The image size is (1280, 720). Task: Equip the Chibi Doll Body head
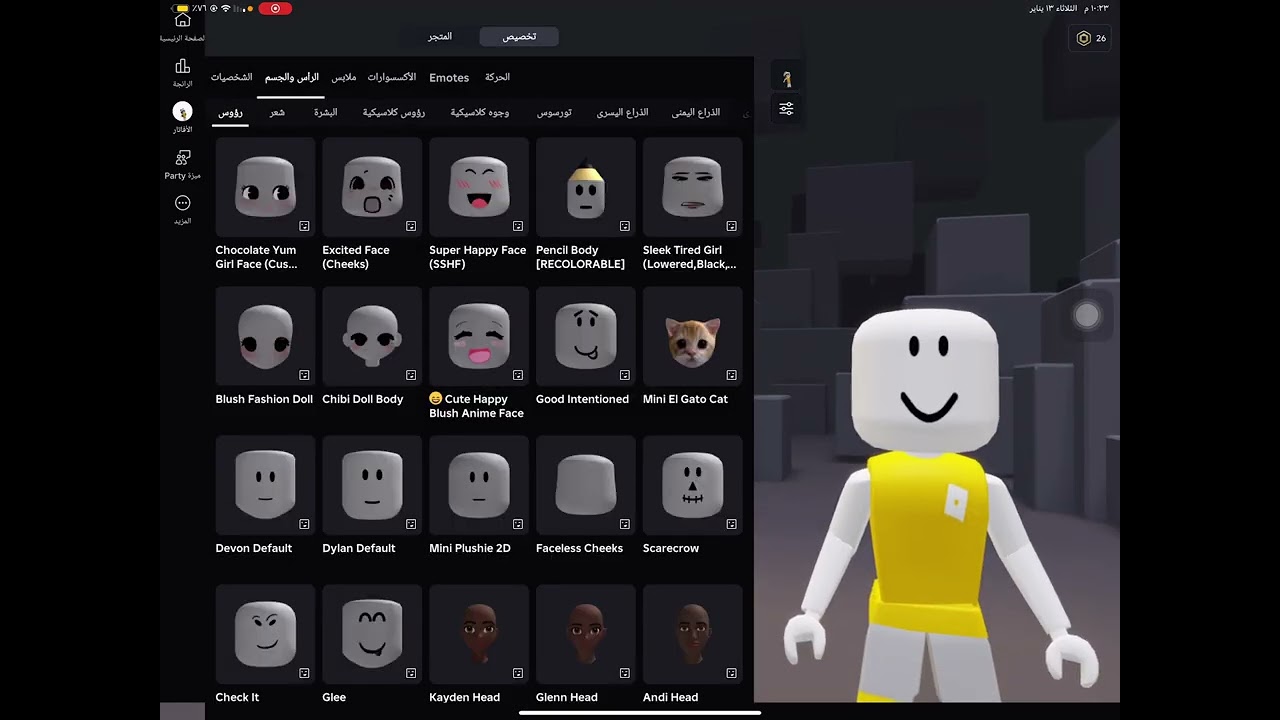click(372, 336)
